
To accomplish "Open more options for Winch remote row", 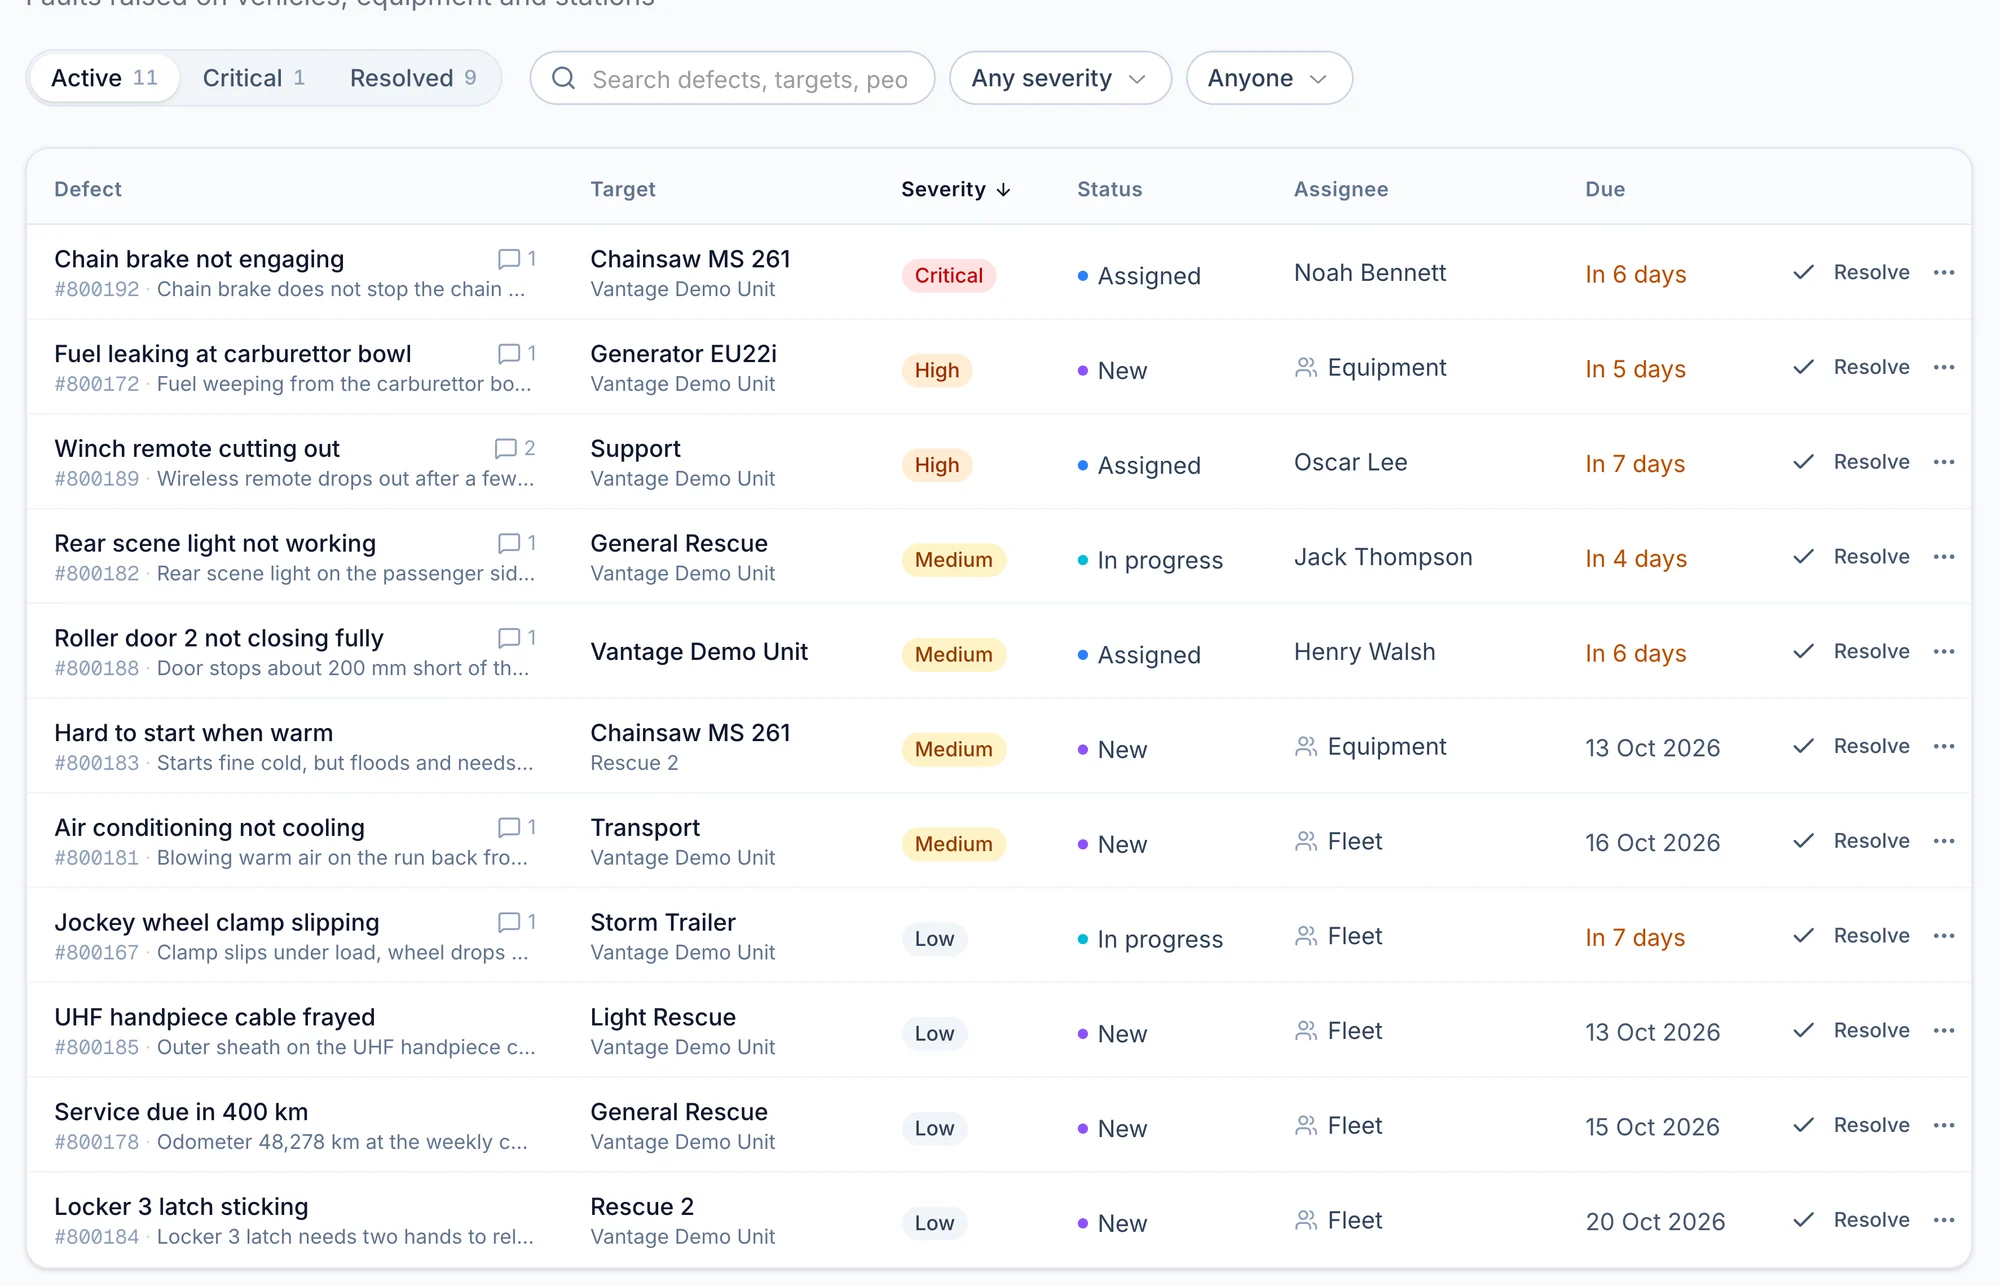I will [x=1944, y=462].
